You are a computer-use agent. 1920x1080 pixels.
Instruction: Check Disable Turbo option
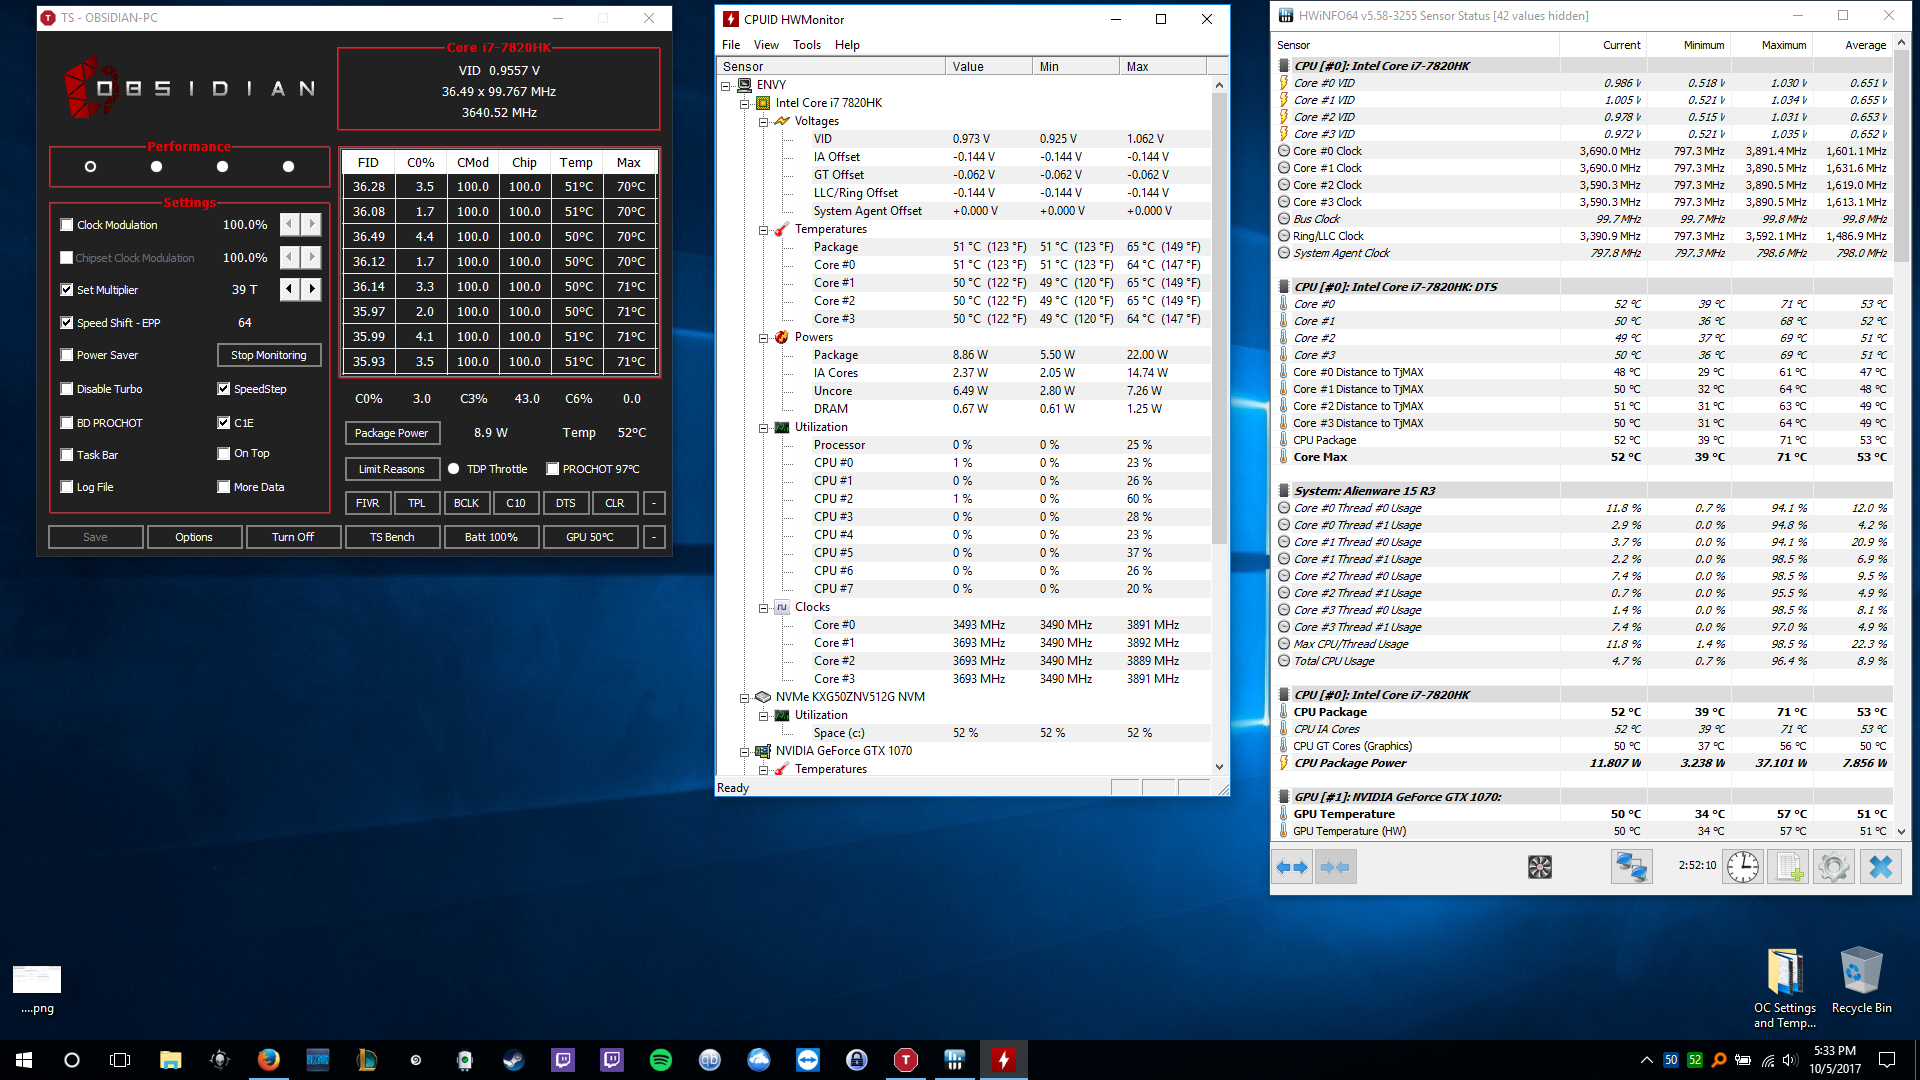point(67,389)
